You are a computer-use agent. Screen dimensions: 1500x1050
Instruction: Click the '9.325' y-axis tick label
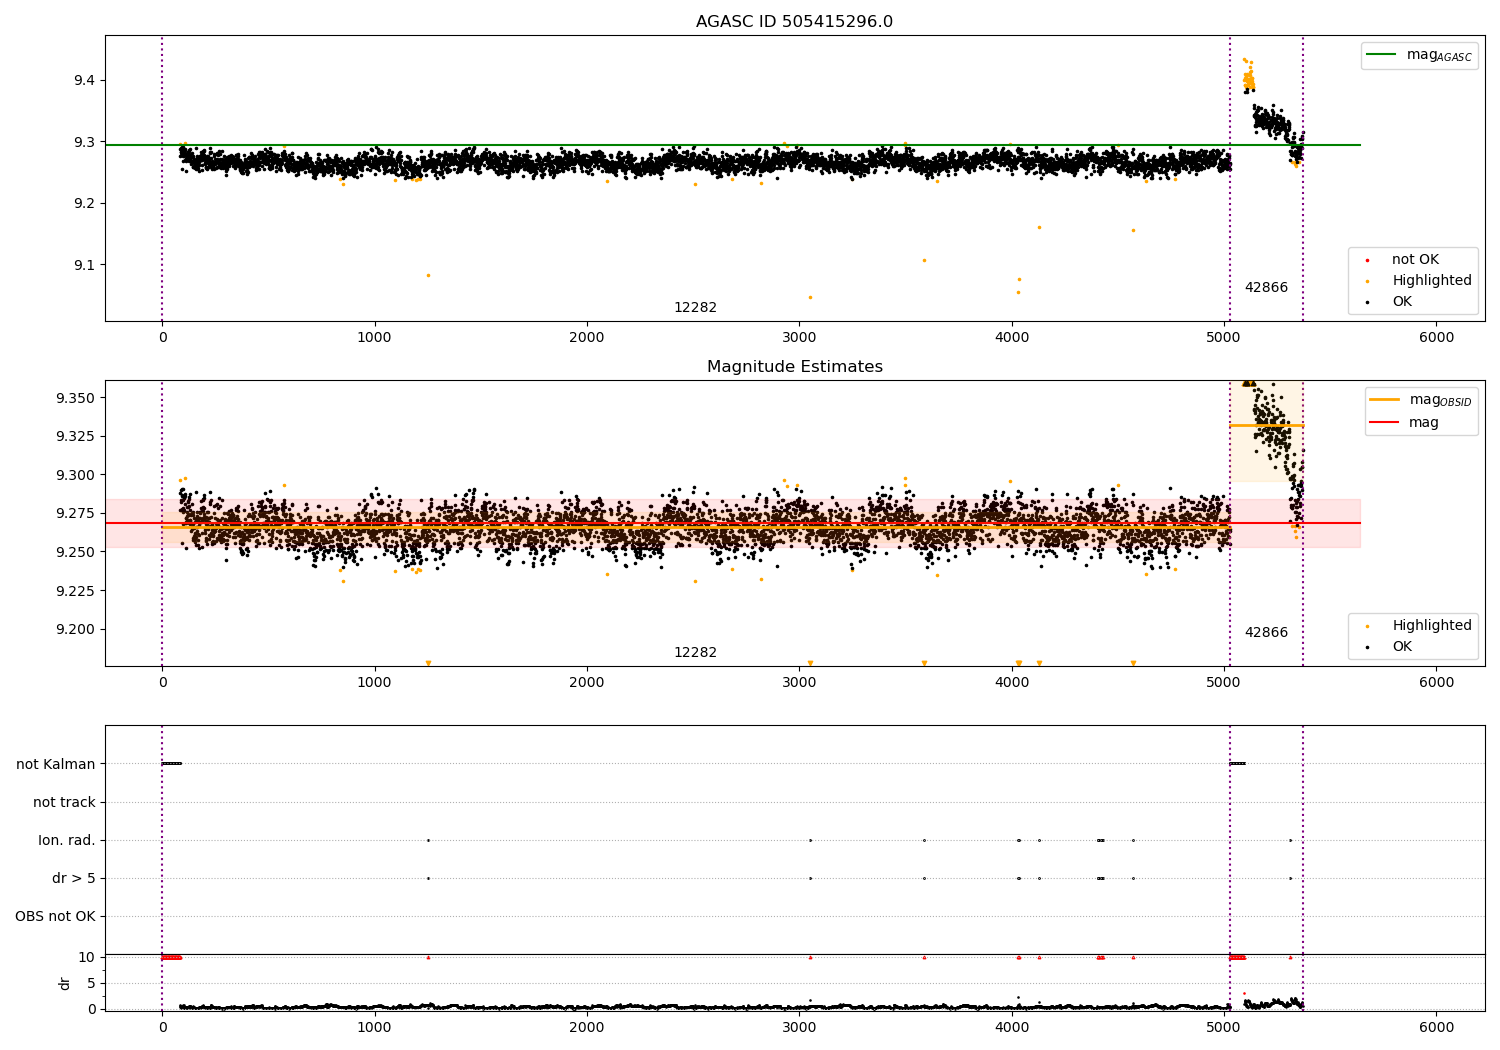coord(76,437)
